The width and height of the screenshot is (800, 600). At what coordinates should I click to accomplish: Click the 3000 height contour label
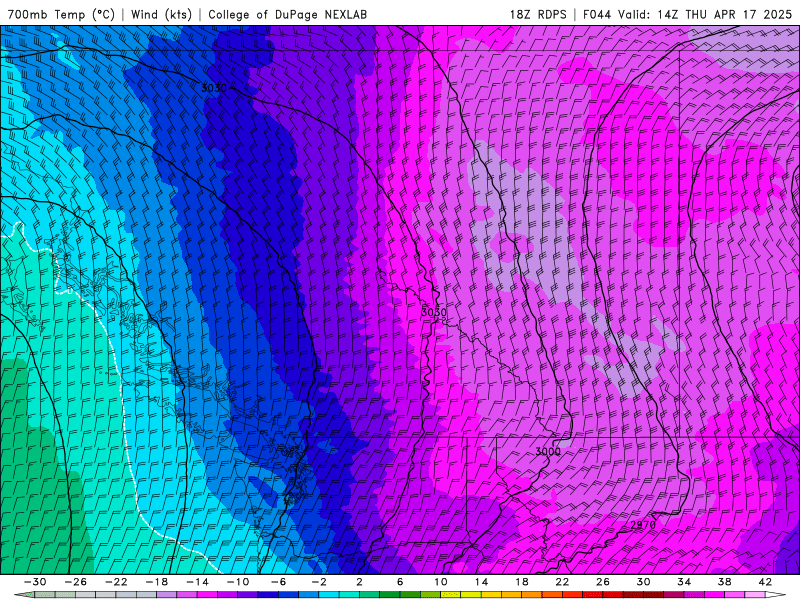pyautogui.click(x=547, y=452)
